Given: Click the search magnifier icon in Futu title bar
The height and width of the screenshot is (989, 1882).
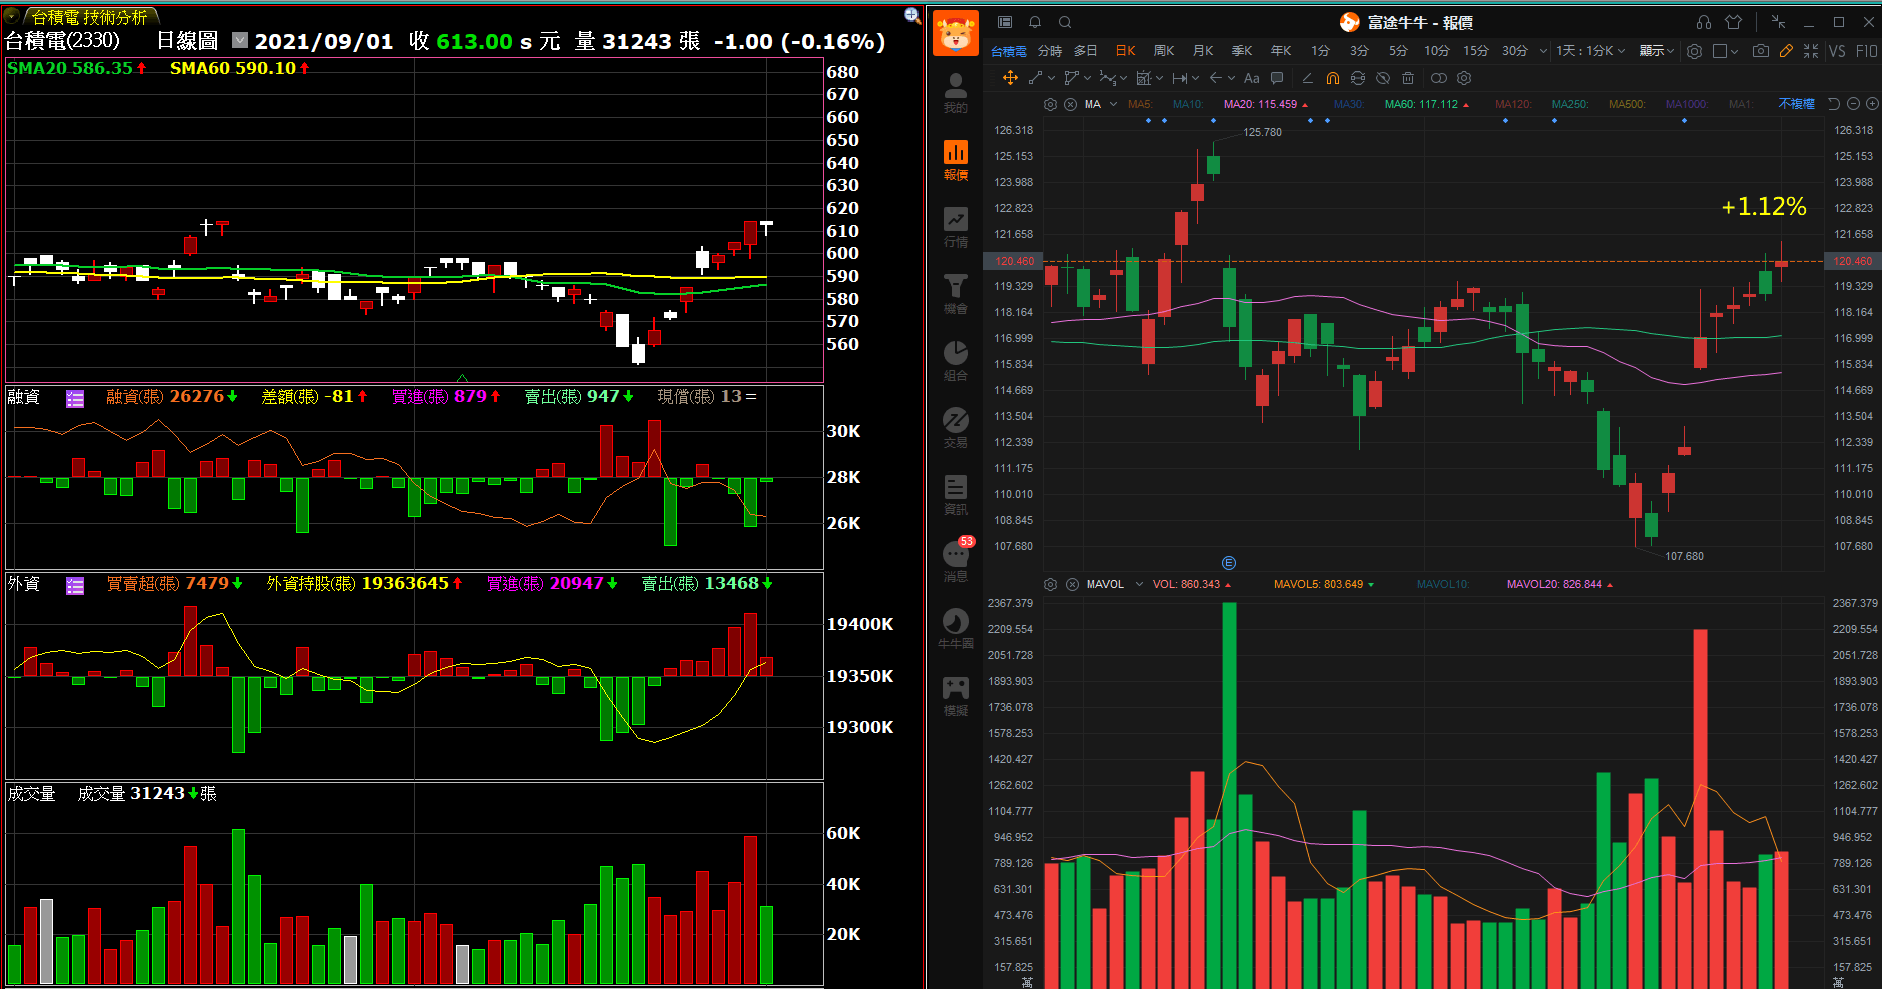Looking at the screenshot, I should click(x=1065, y=22).
